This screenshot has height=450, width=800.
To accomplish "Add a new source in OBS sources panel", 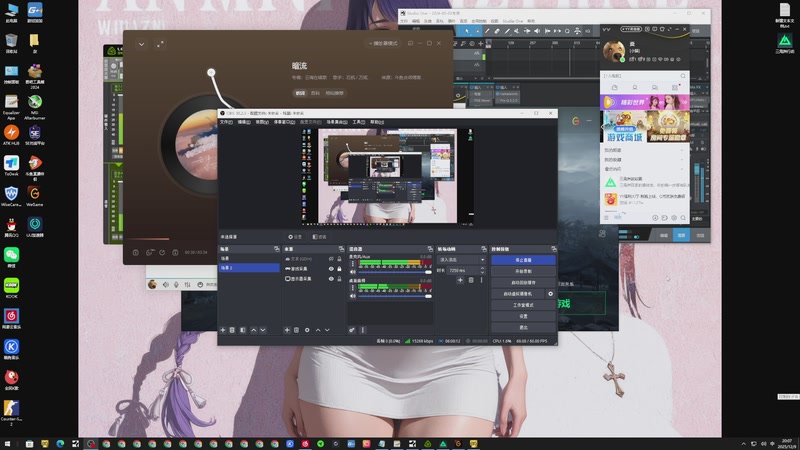I will [x=287, y=330].
